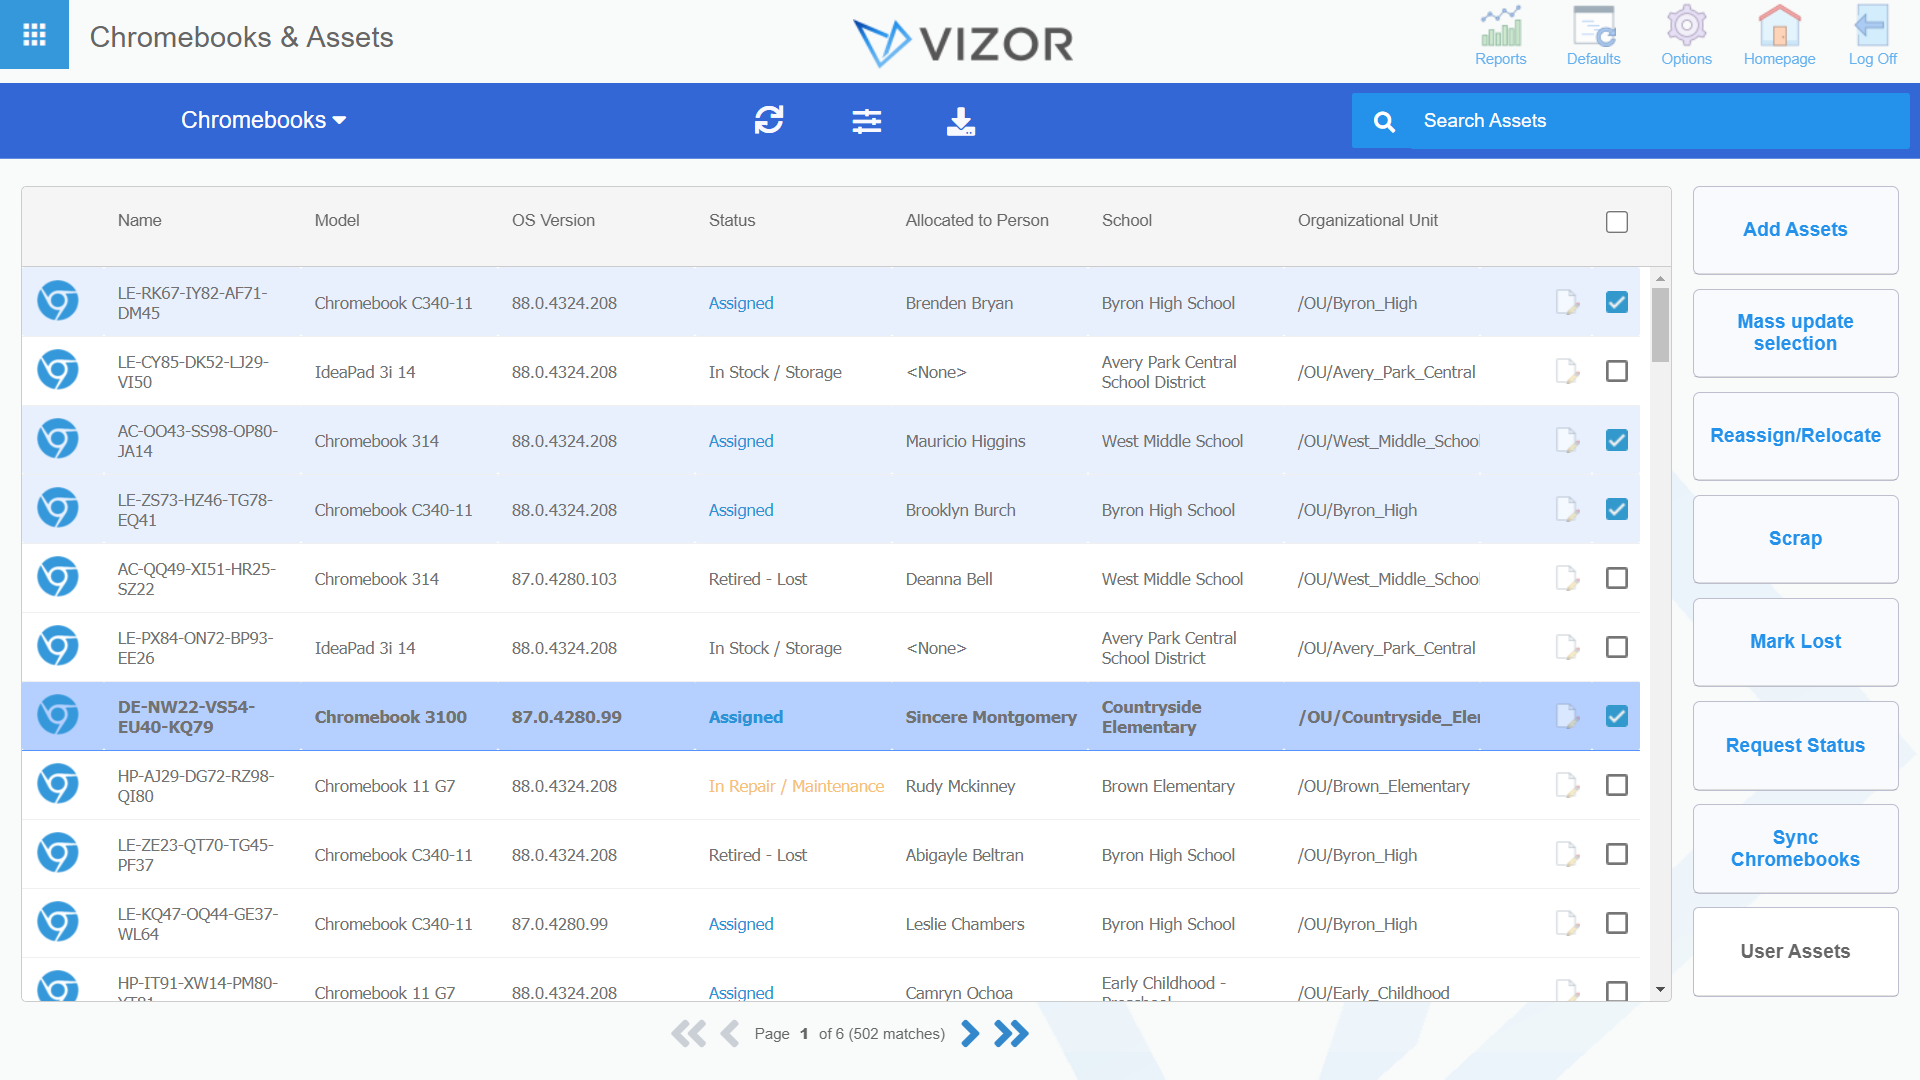Open the app grid icon in top-left corner
The width and height of the screenshot is (1920, 1080).
[34, 34]
